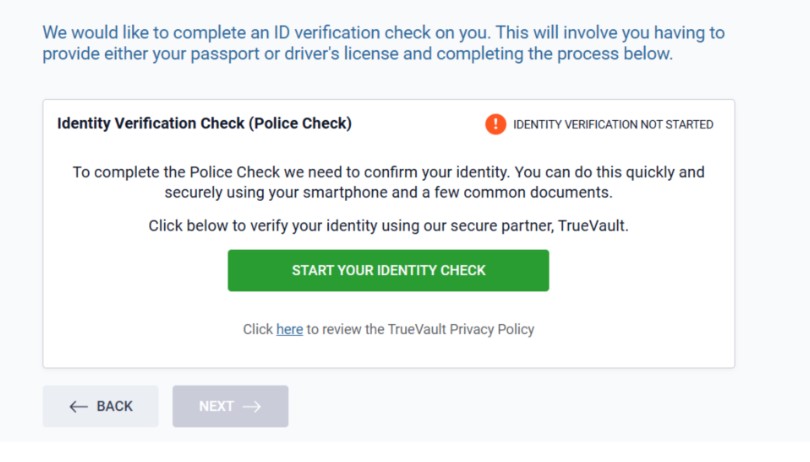The height and width of the screenshot is (462, 810).
Task: Click the 'To complete the Police Check' sentence
Action: (x=388, y=172)
